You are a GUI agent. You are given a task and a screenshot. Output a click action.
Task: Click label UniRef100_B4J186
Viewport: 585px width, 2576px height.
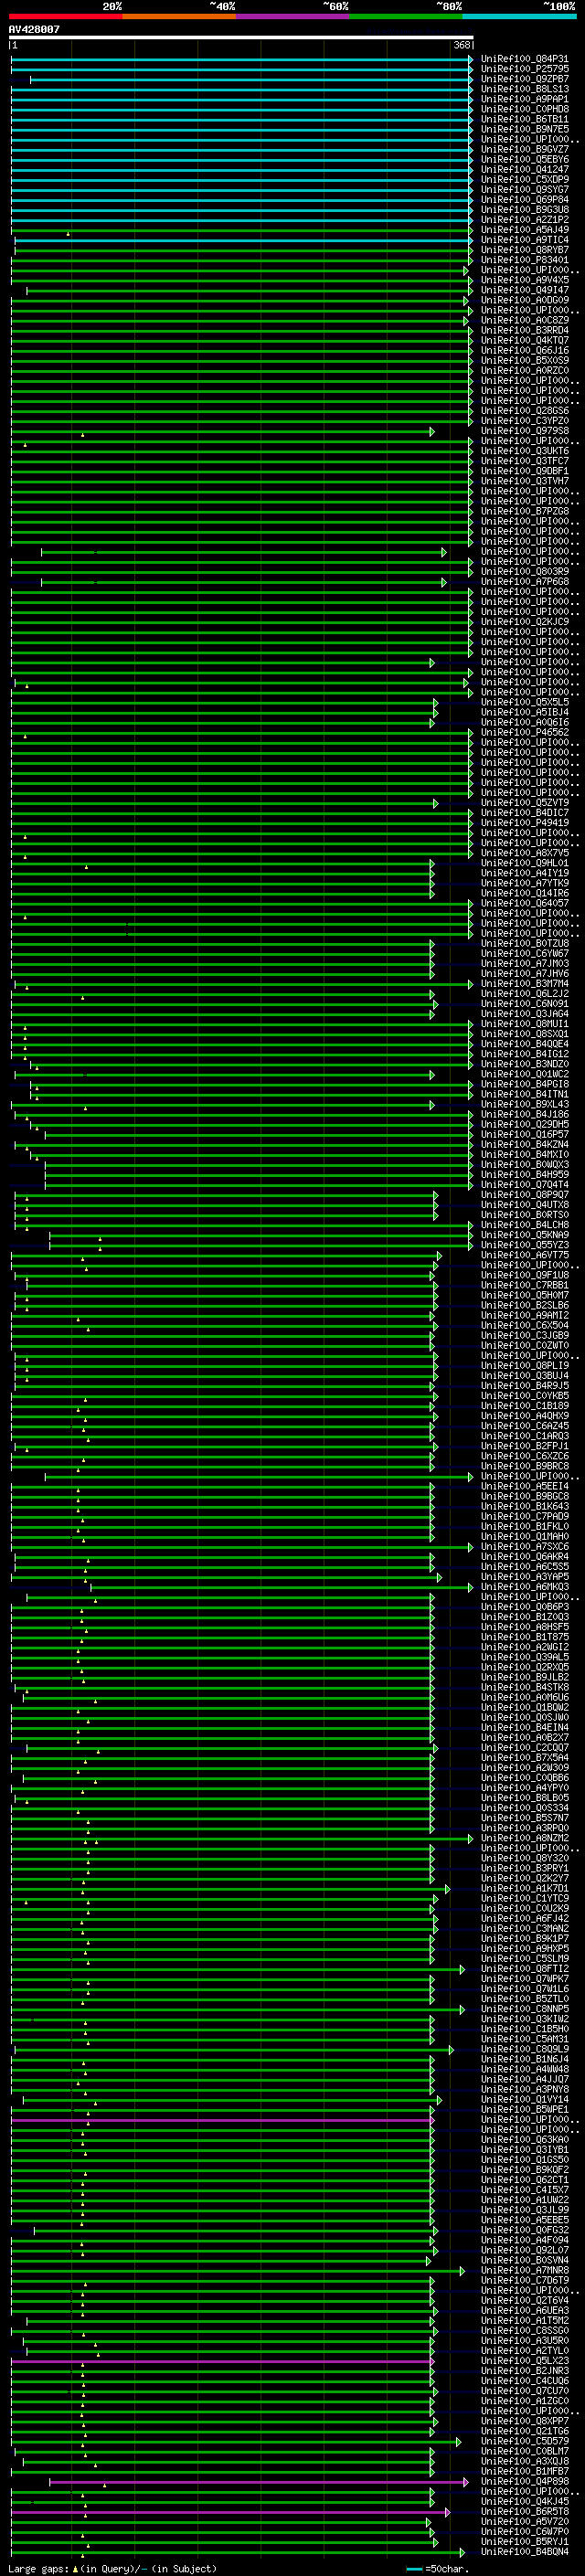click(x=525, y=1114)
